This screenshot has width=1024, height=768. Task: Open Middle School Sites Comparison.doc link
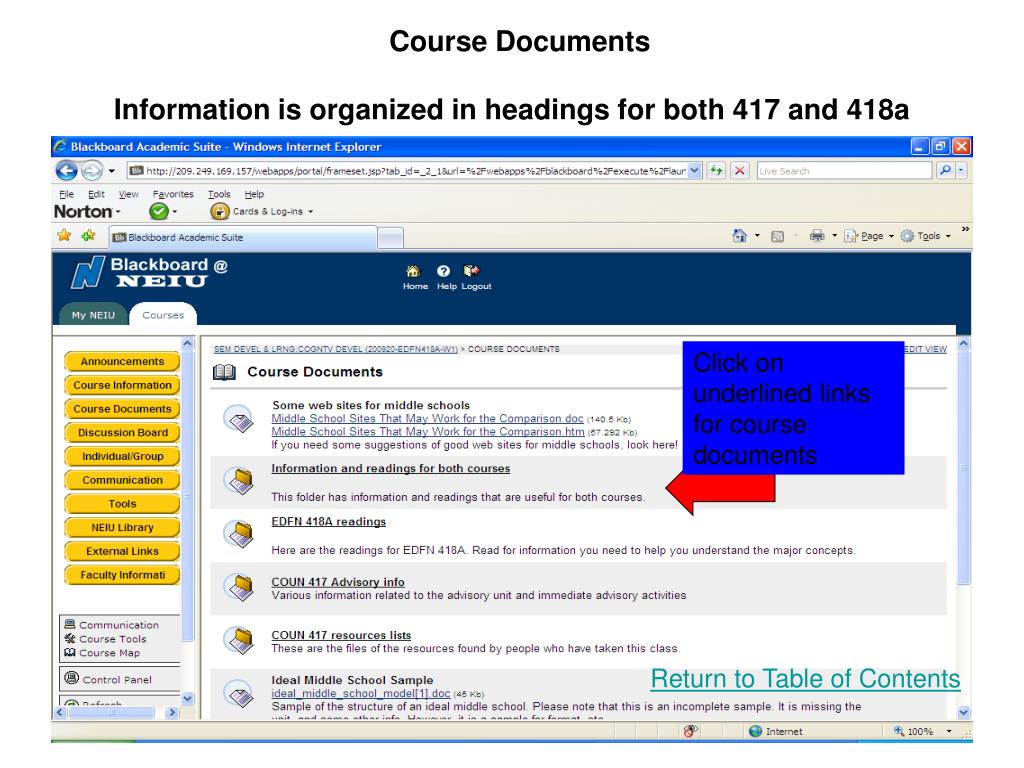pyautogui.click(x=427, y=419)
